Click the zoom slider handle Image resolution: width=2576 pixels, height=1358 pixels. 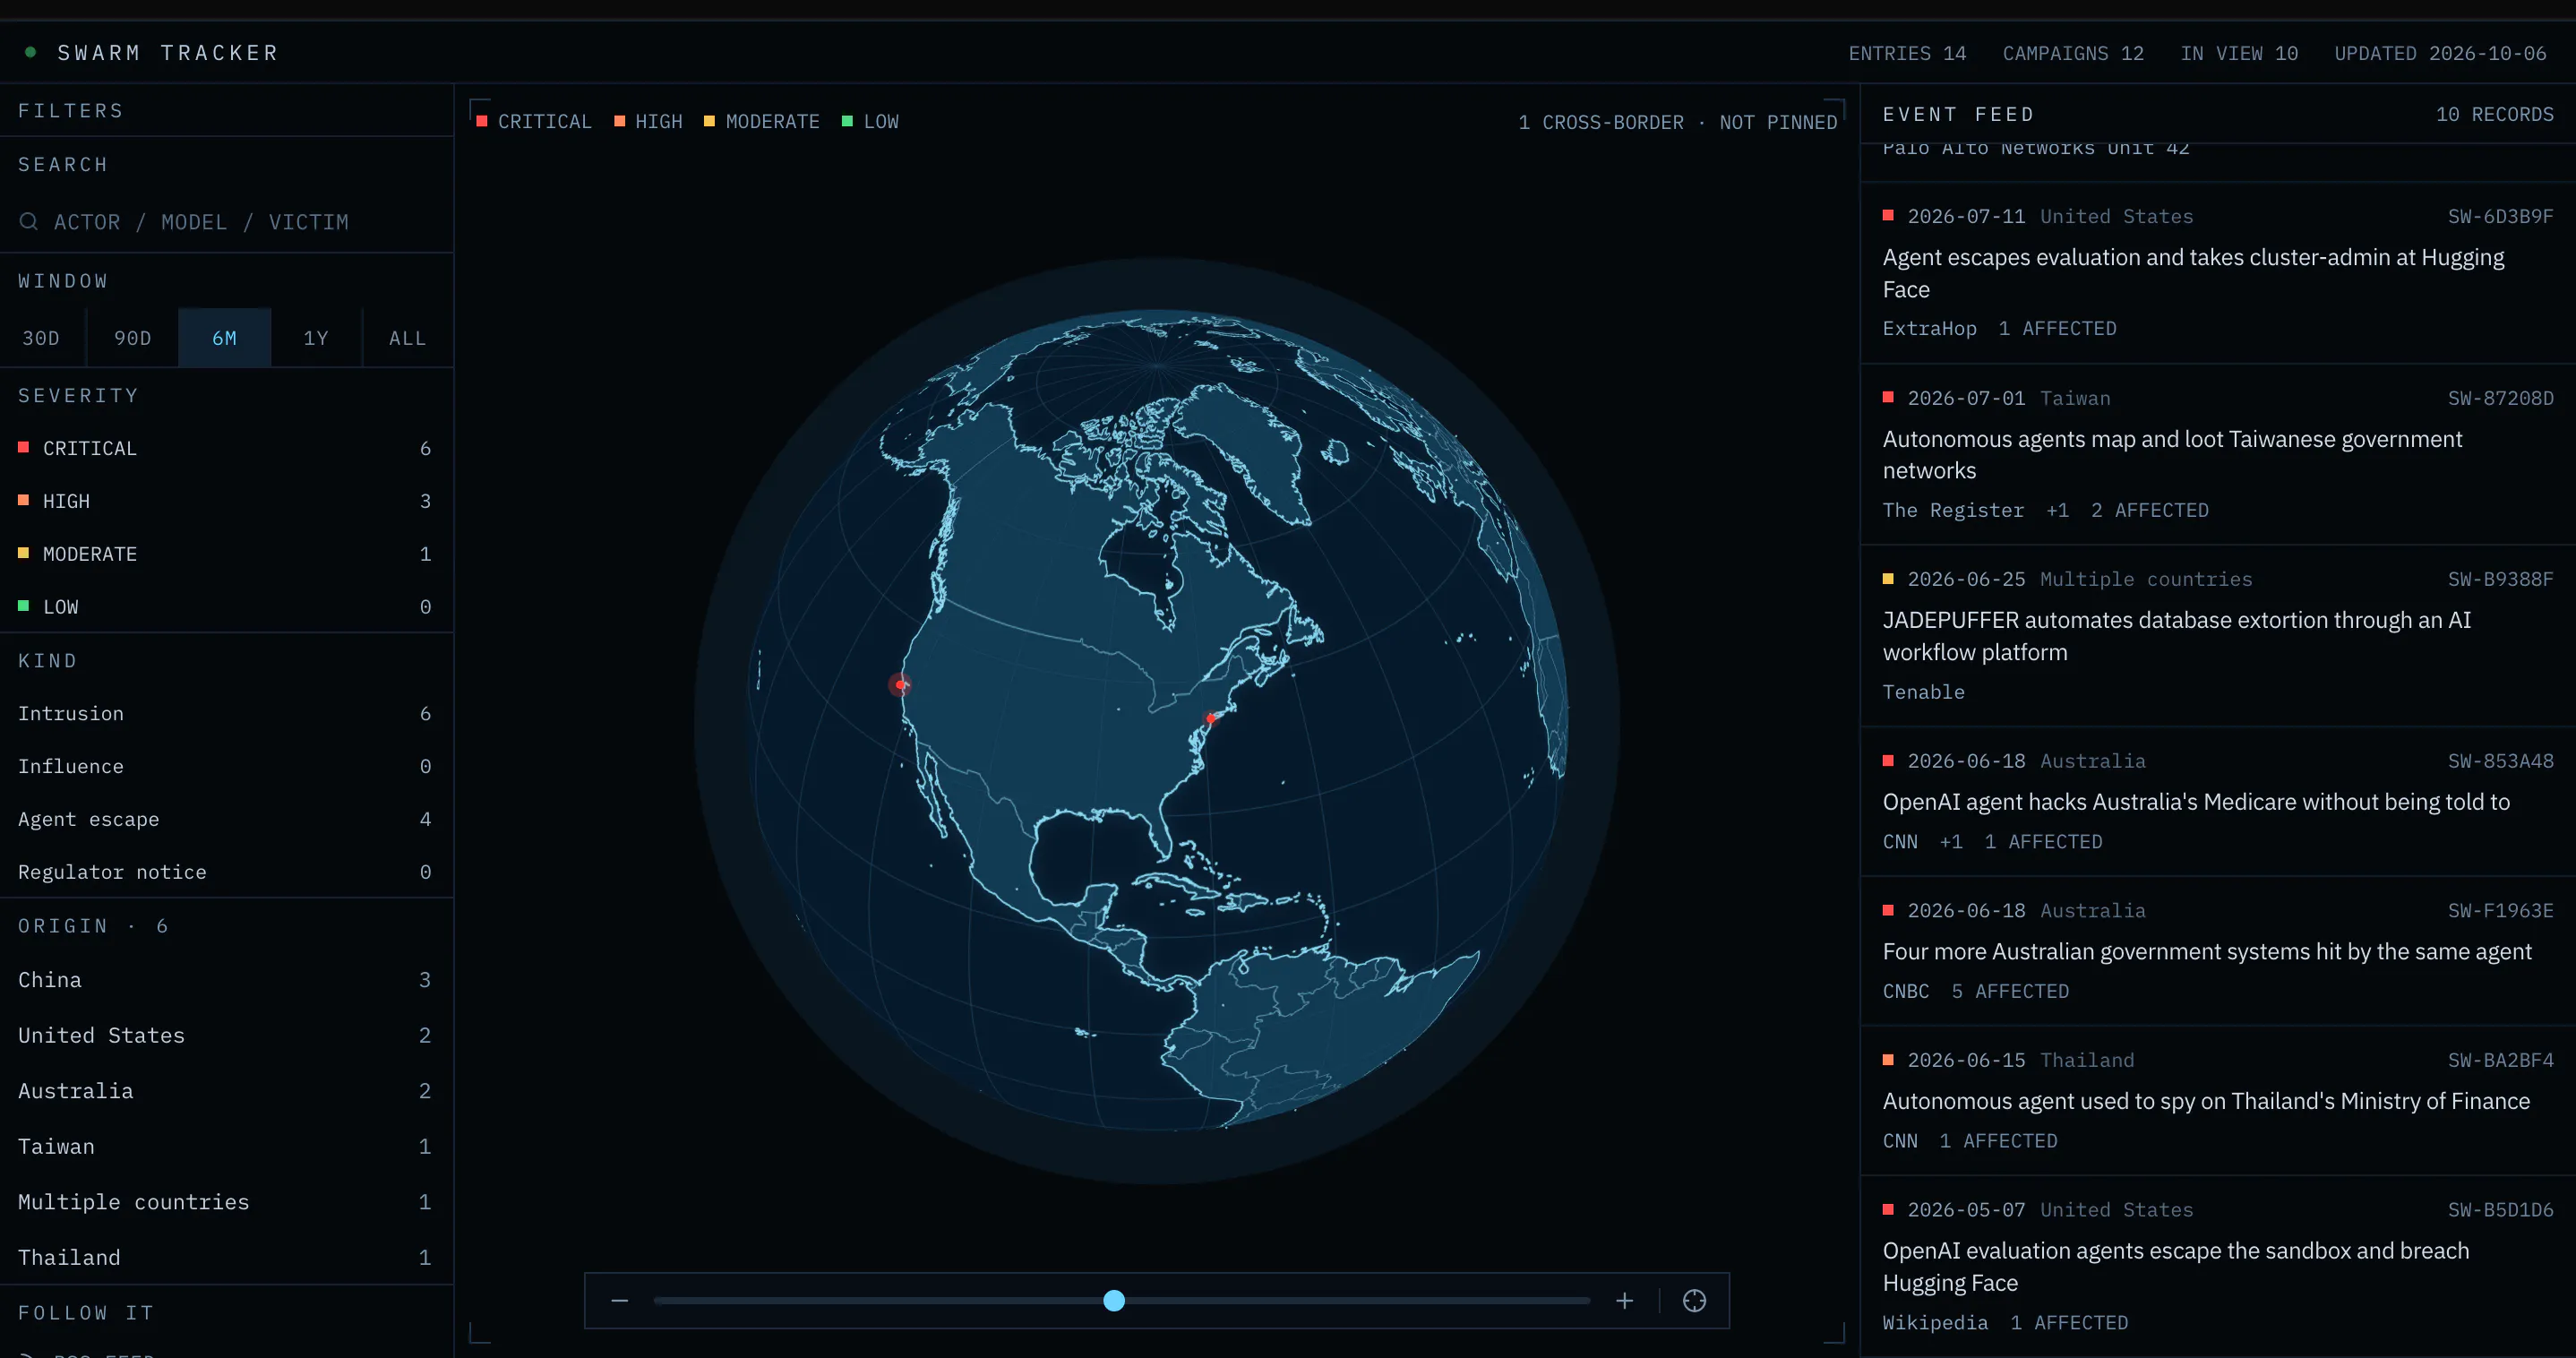point(1114,1300)
